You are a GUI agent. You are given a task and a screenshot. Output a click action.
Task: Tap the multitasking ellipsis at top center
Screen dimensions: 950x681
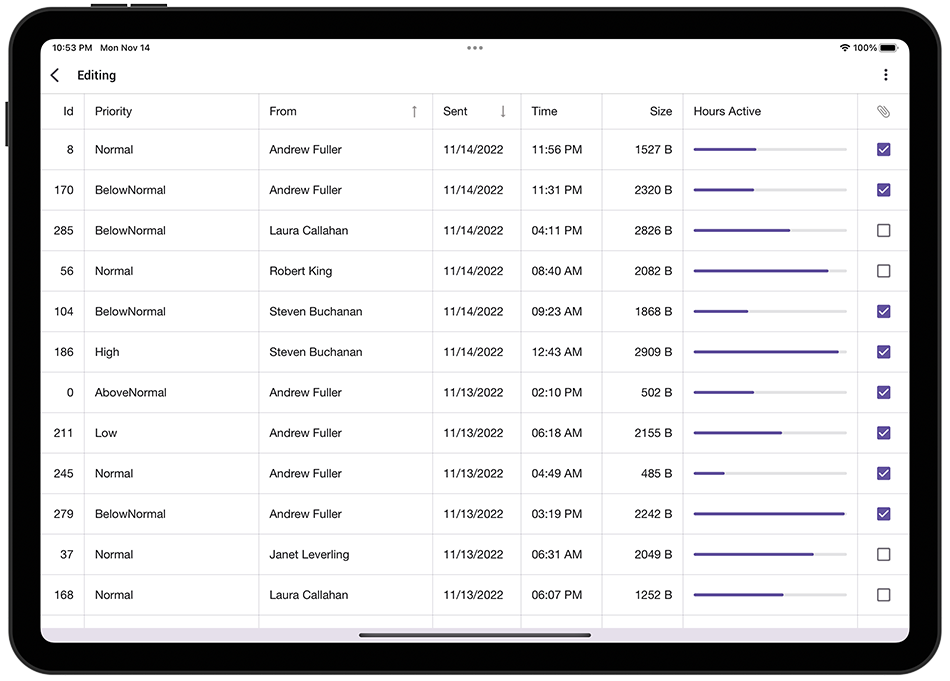click(x=475, y=47)
